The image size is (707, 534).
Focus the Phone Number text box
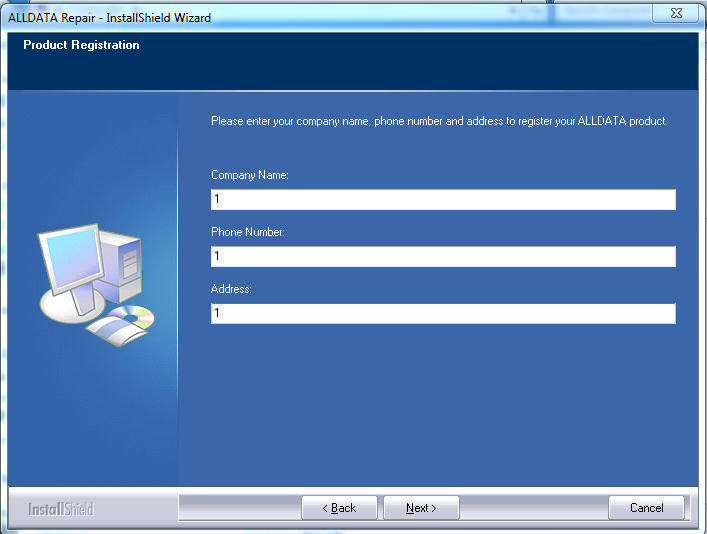pyautogui.click(x=443, y=256)
